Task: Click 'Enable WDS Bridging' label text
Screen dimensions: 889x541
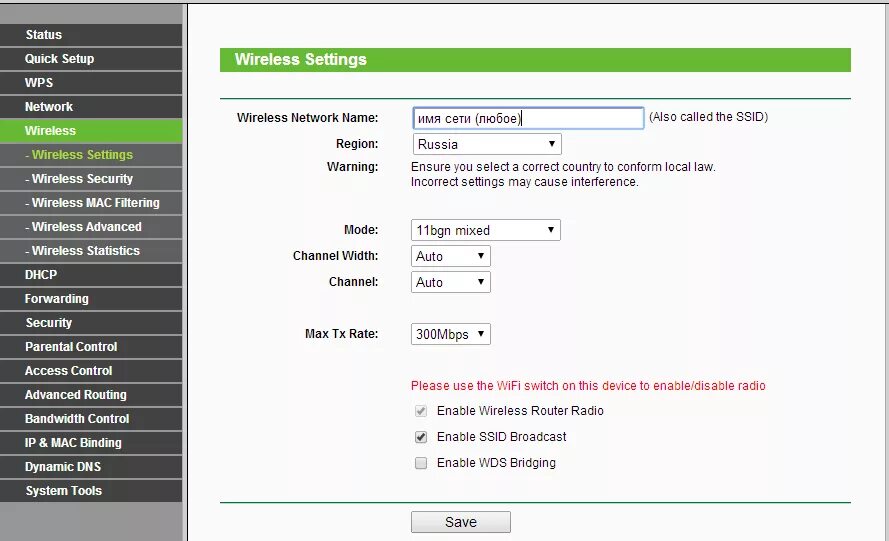Action: (x=496, y=463)
